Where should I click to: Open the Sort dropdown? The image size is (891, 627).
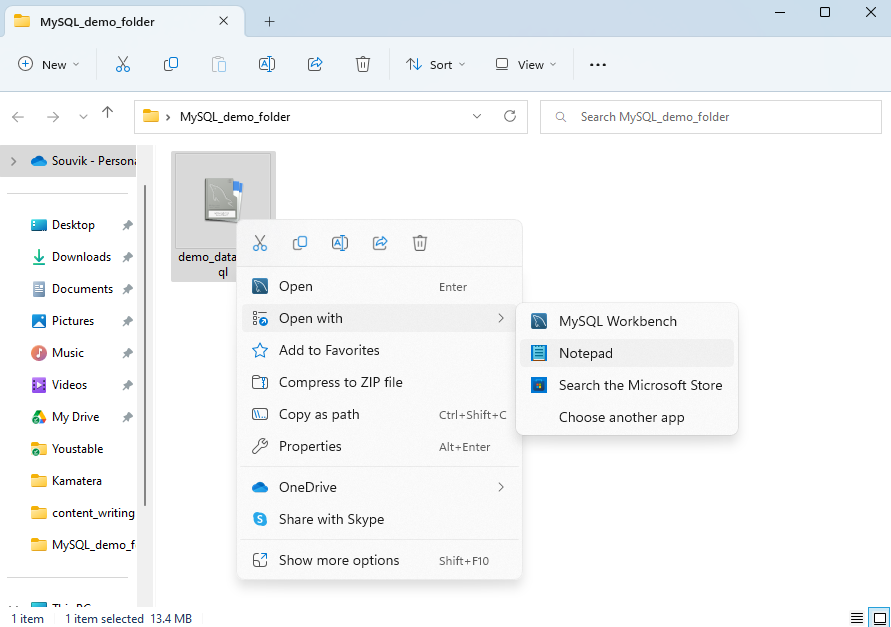pyautogui.click(x=435, y=64)
